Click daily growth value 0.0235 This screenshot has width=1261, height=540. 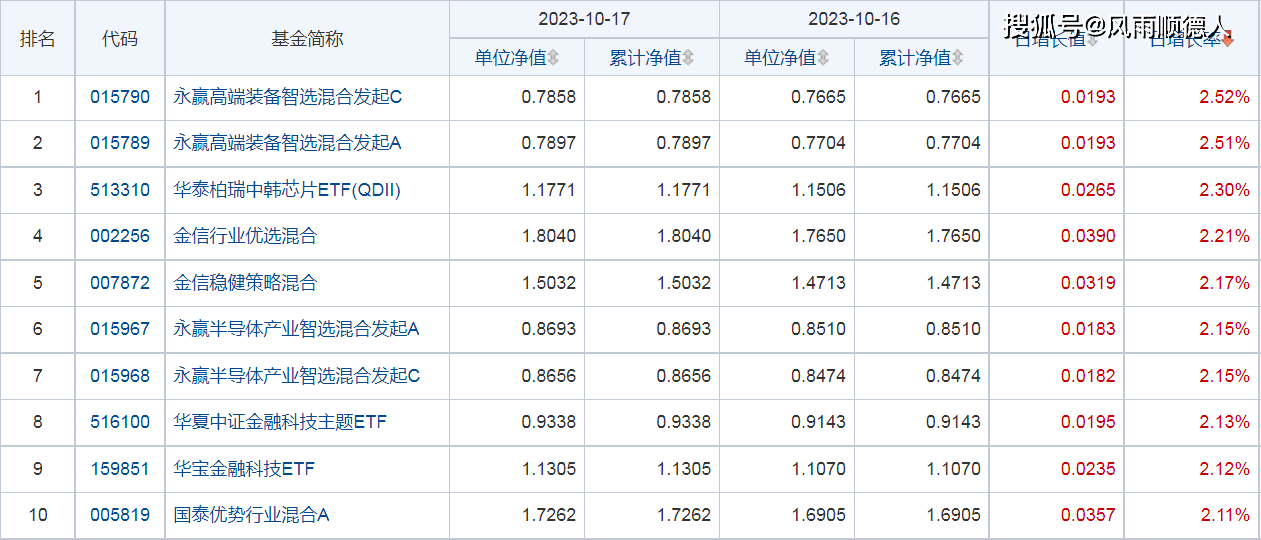pyautogui.click(x=1088, y=469)
